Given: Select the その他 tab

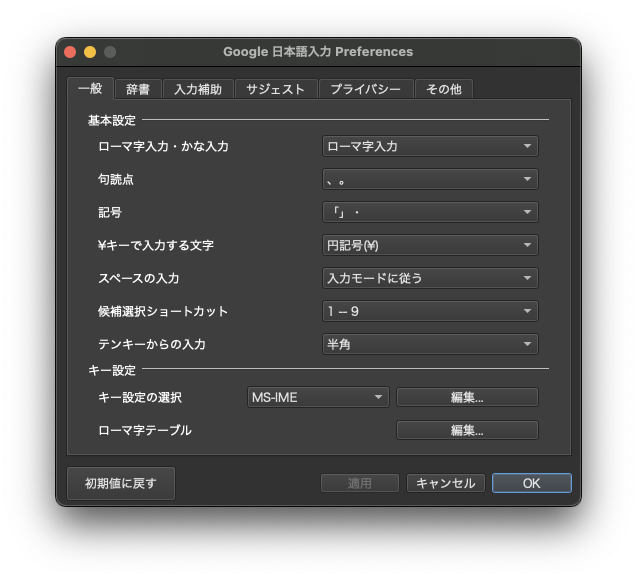Looking at the screenshot, I should point(444,89).
